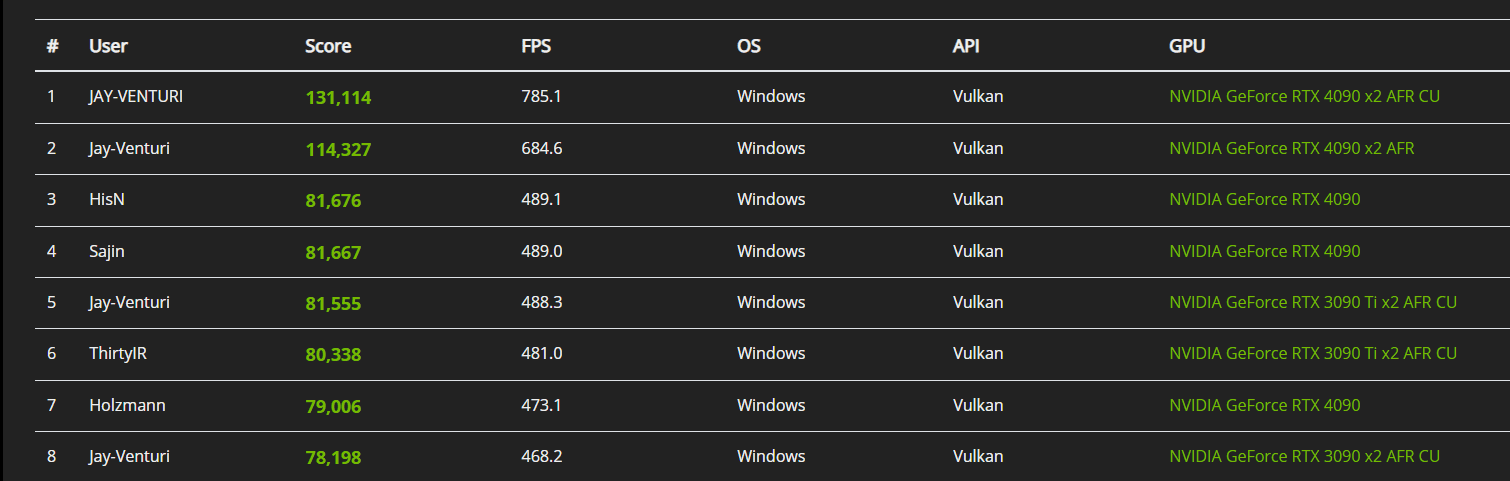Open Holzmann's GeForce RTX 4090 GPU link
Screen dimensions: 1510x481
coord(1264,405)
